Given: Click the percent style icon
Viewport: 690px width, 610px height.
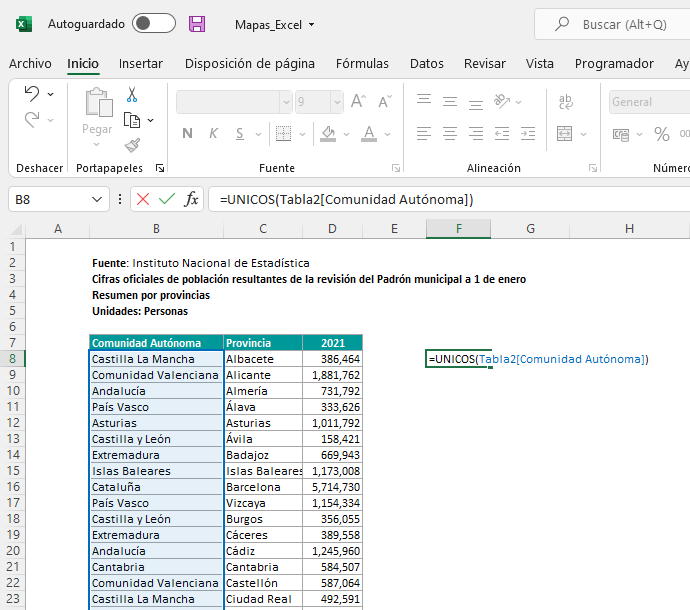Looking at the screenshot, I should pos(661,134).
